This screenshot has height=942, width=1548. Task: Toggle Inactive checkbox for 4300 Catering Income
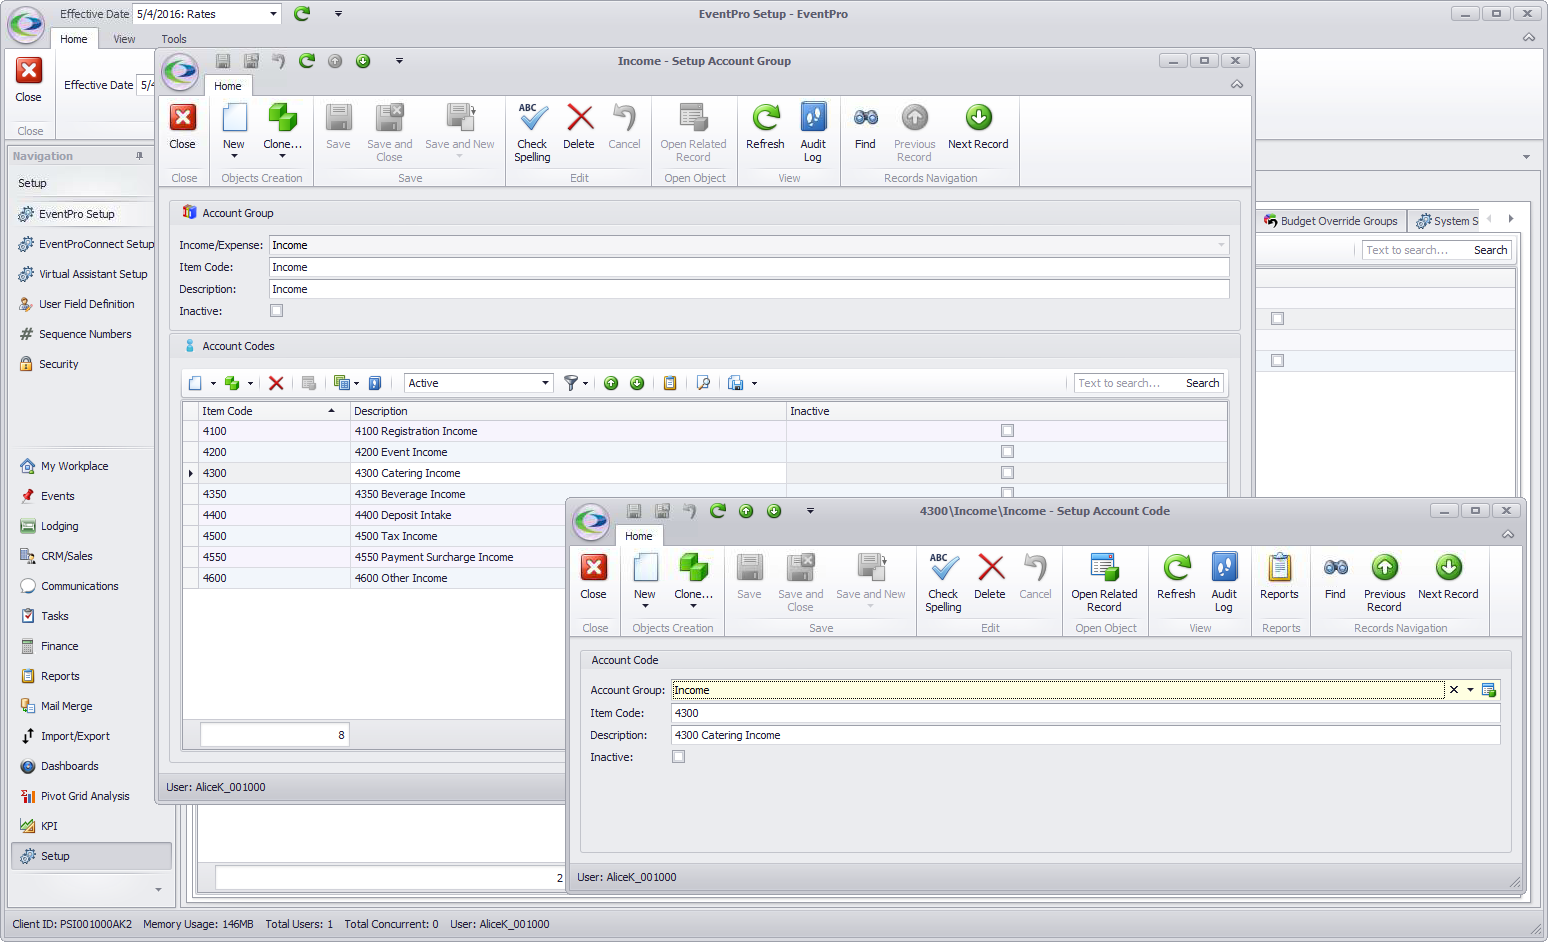(1007, 473)
